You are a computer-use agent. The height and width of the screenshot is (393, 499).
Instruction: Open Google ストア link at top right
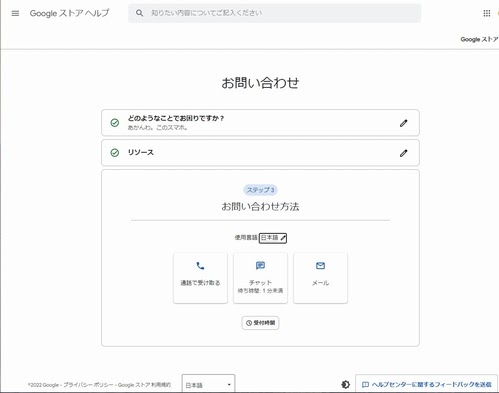[479, 39]
